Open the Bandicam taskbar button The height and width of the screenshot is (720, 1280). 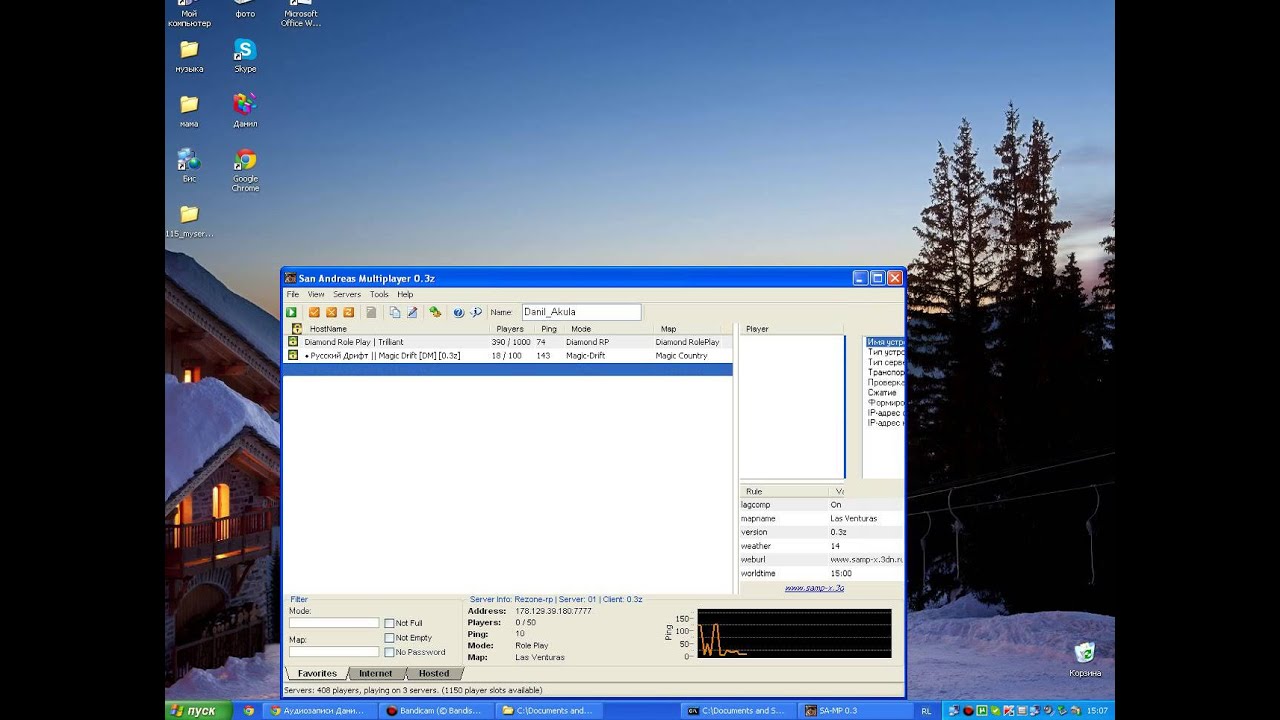coord(439,711)
